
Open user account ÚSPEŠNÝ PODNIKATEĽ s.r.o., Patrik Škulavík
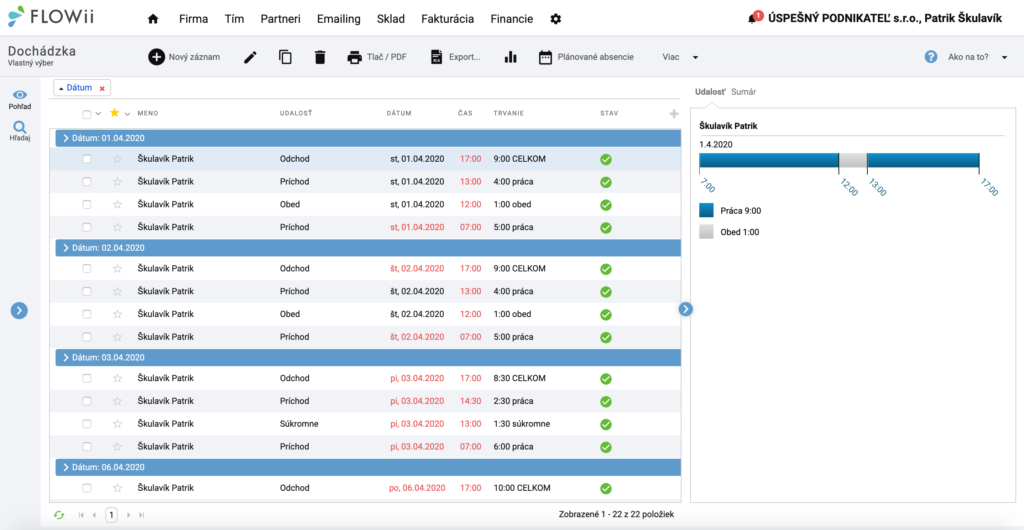click(x=884, y=19)
